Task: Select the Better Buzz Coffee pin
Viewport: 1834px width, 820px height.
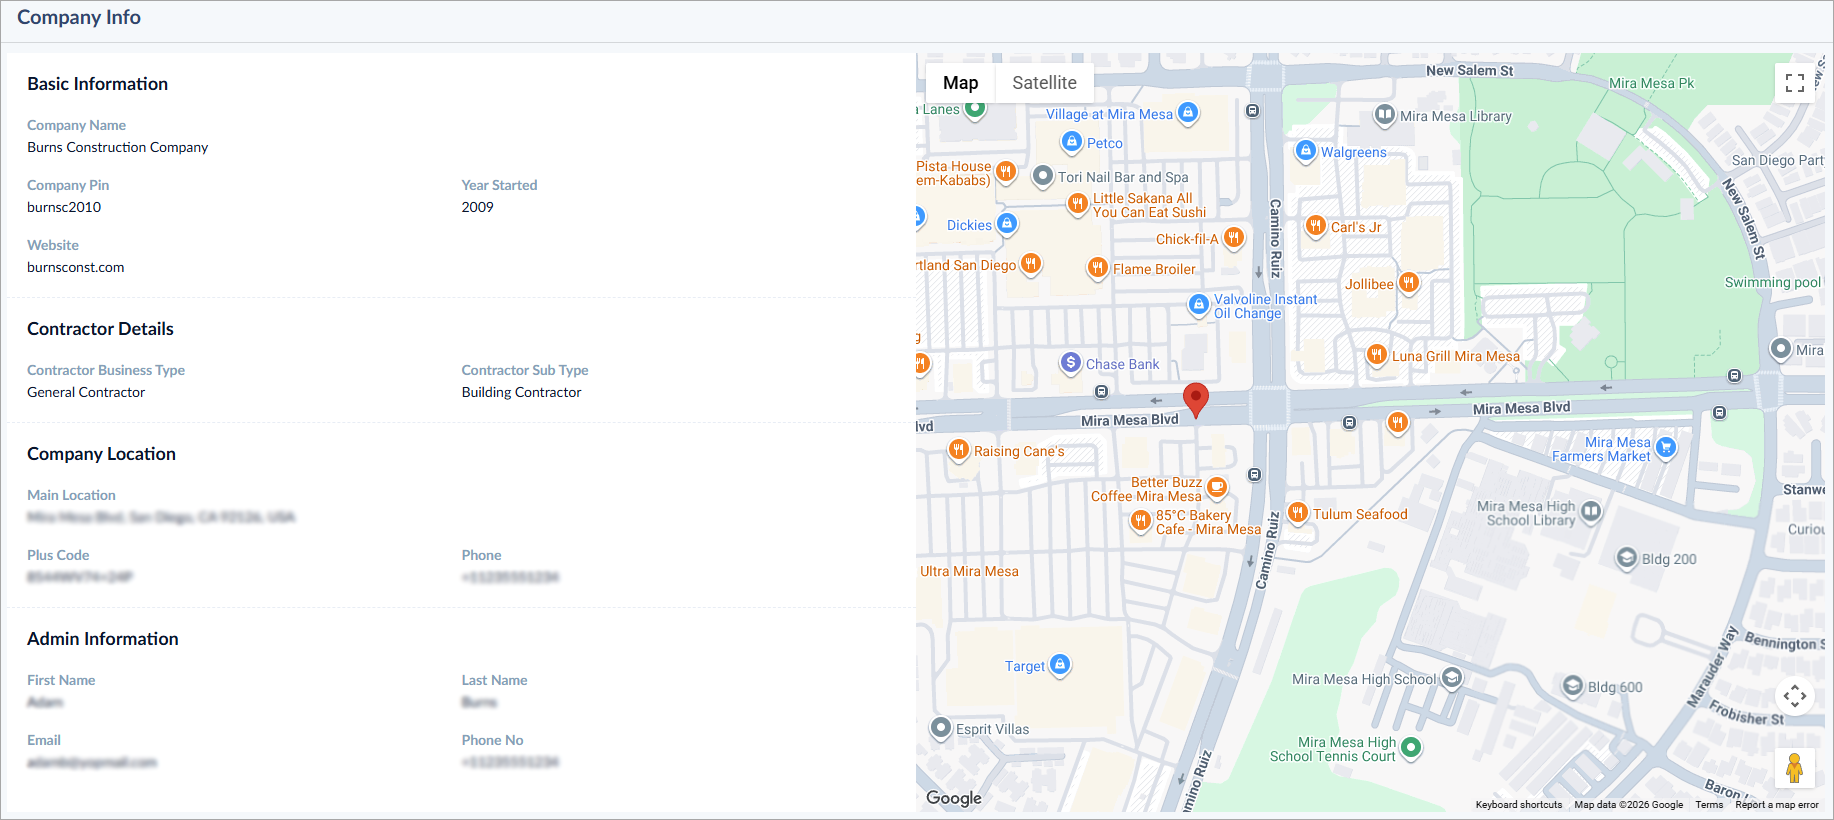Action: click(1217, 488)
